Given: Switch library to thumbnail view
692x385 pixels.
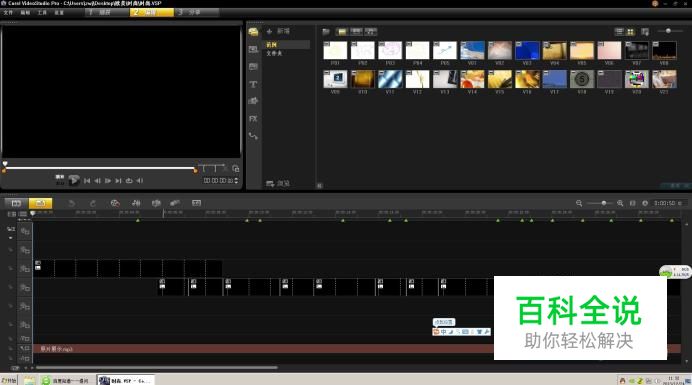Looking at the screenshot, I should (631, 32).
